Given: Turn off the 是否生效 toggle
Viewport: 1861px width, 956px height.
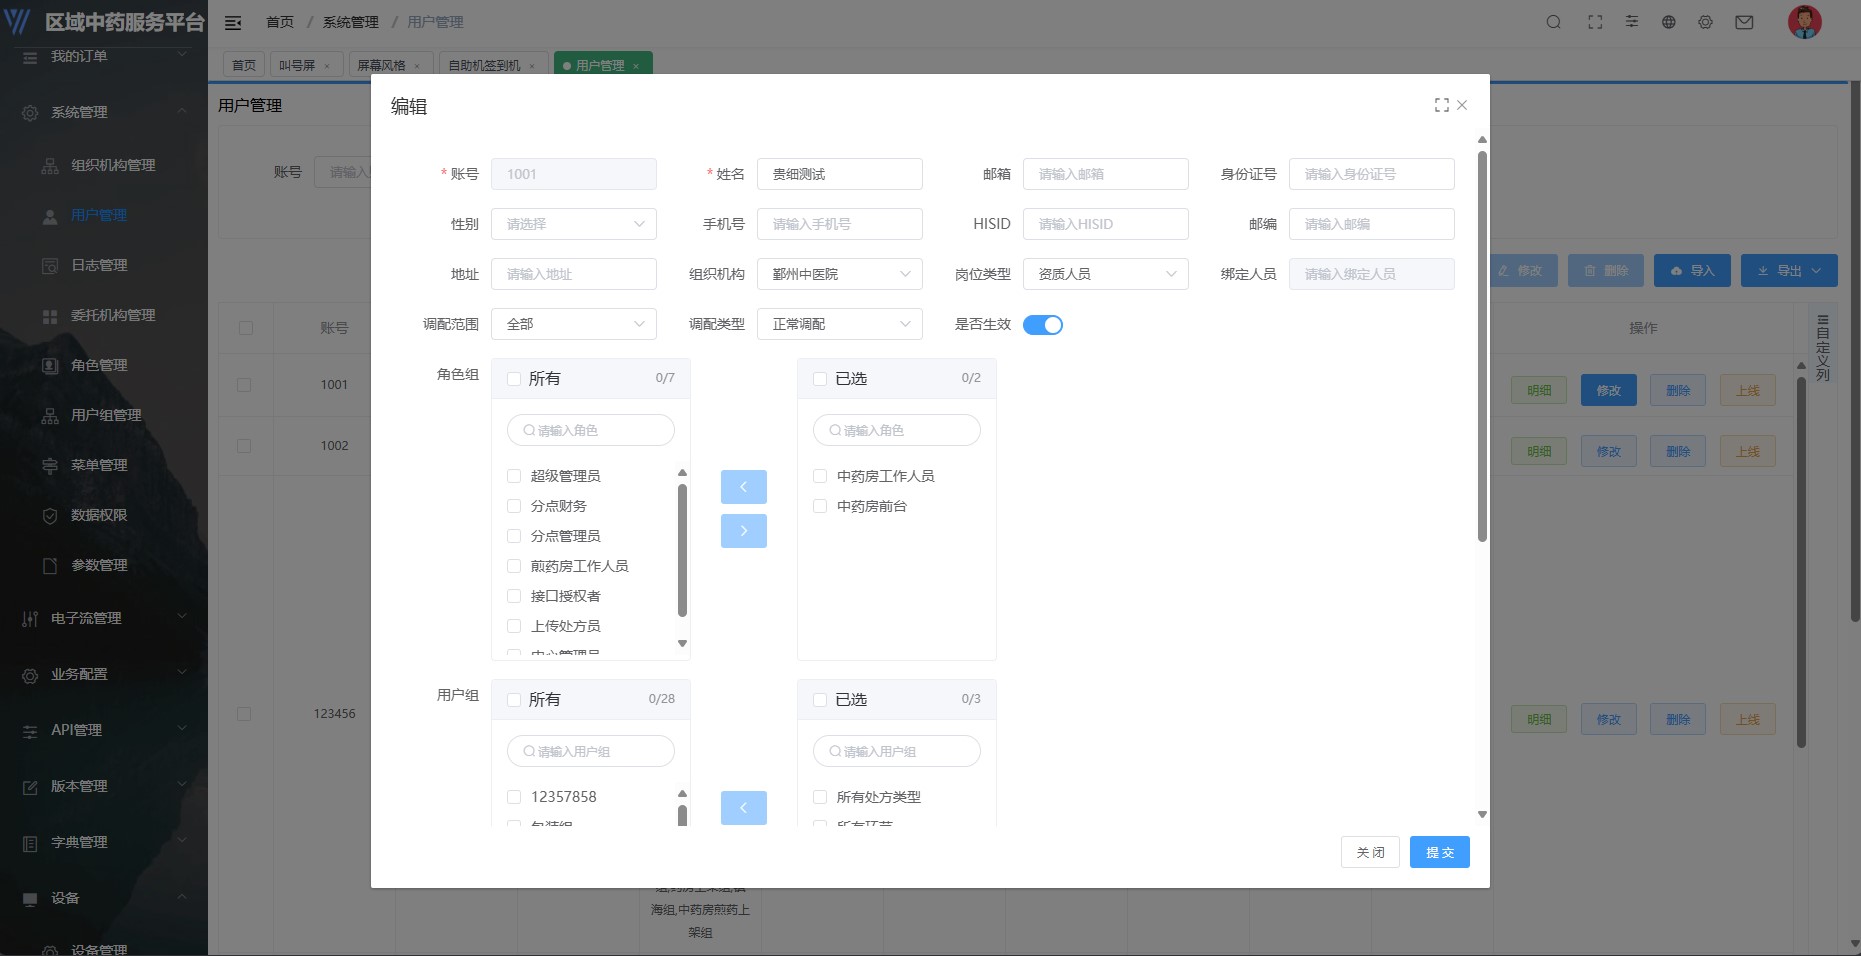Looking at the screenshot, I should [x=1043, y=324].
